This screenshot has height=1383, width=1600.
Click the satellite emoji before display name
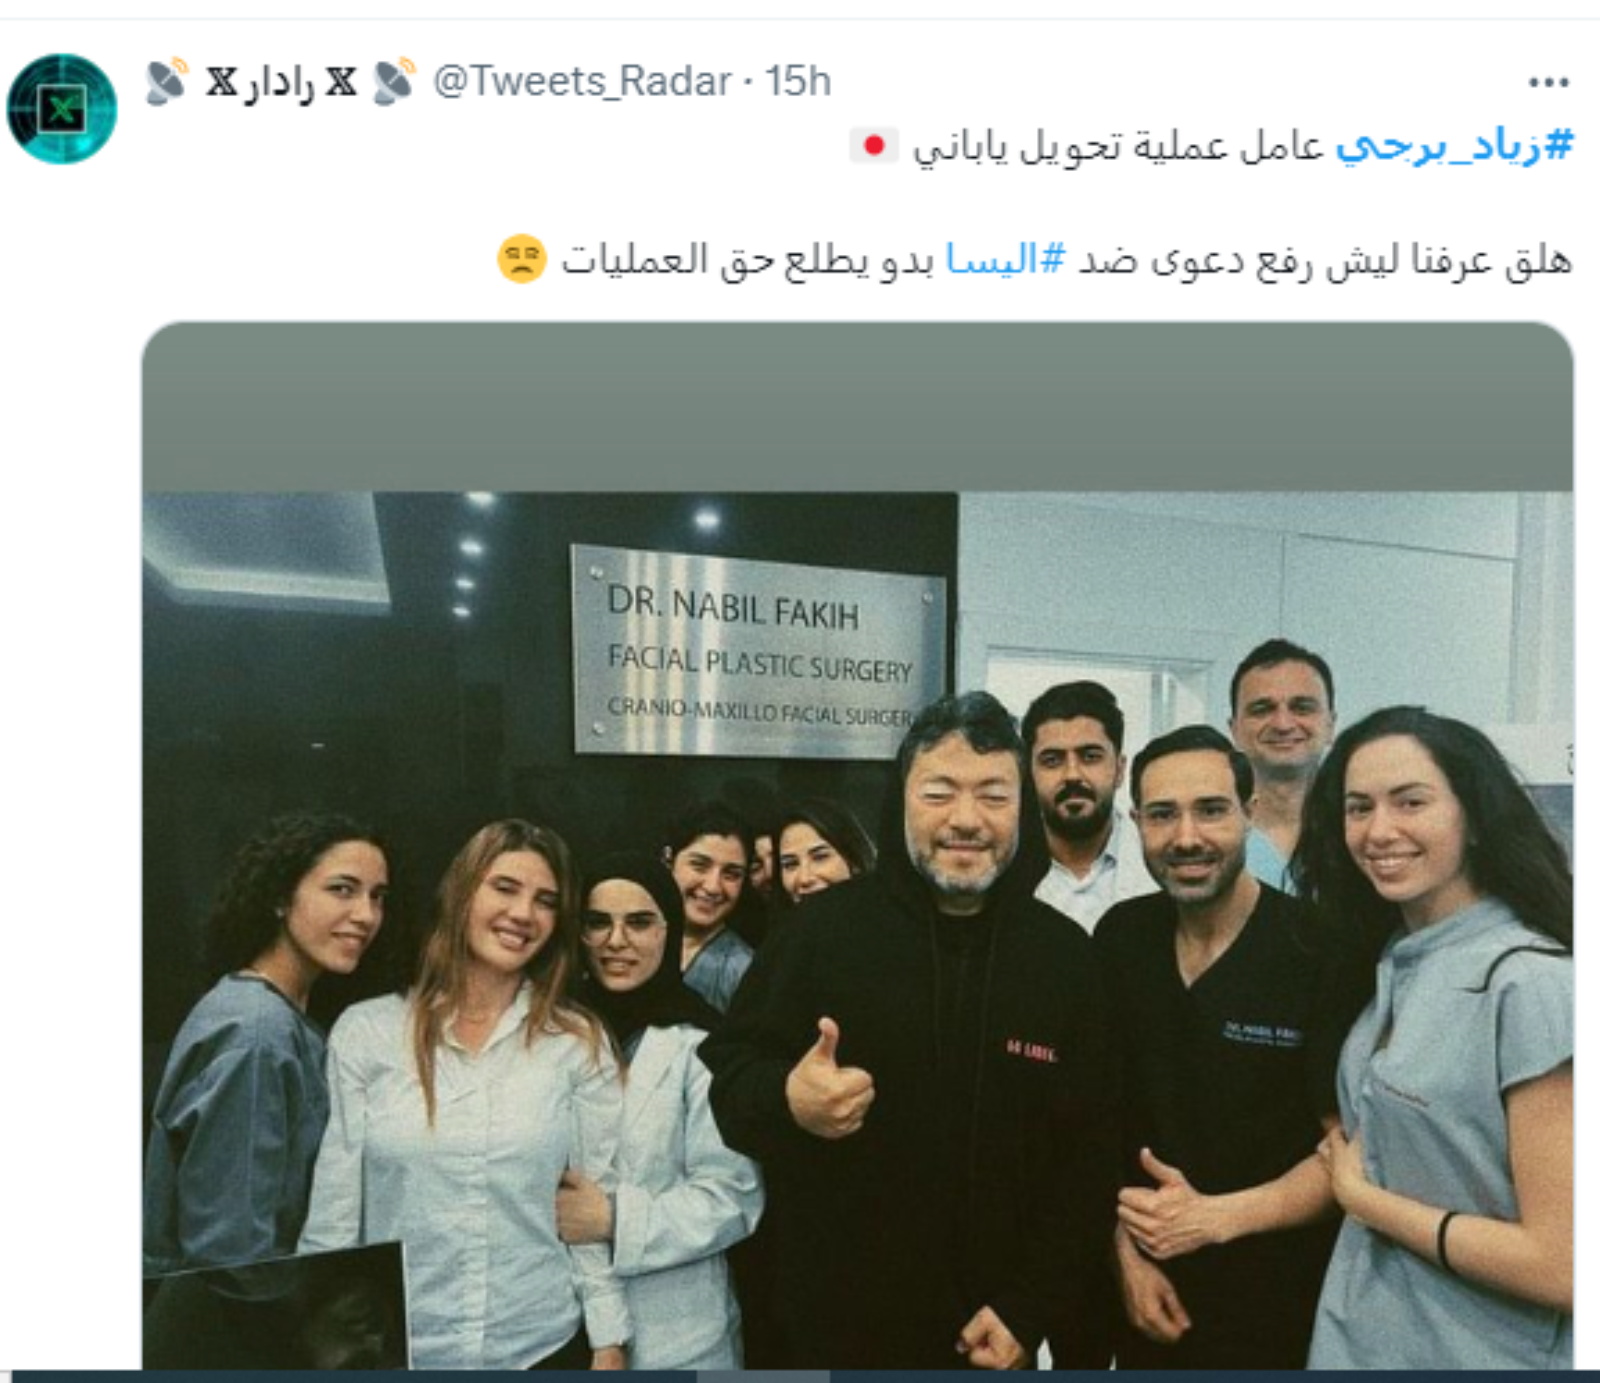[166, 81]
